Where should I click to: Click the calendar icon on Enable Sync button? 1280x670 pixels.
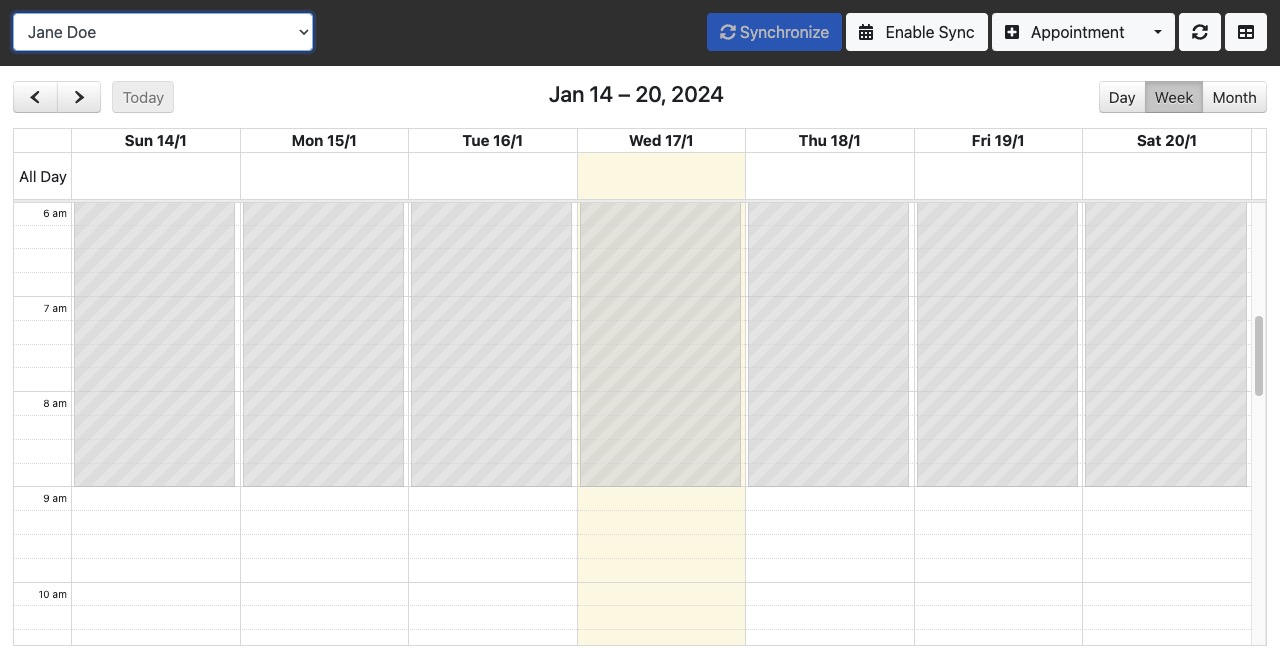tap(866, 32)
